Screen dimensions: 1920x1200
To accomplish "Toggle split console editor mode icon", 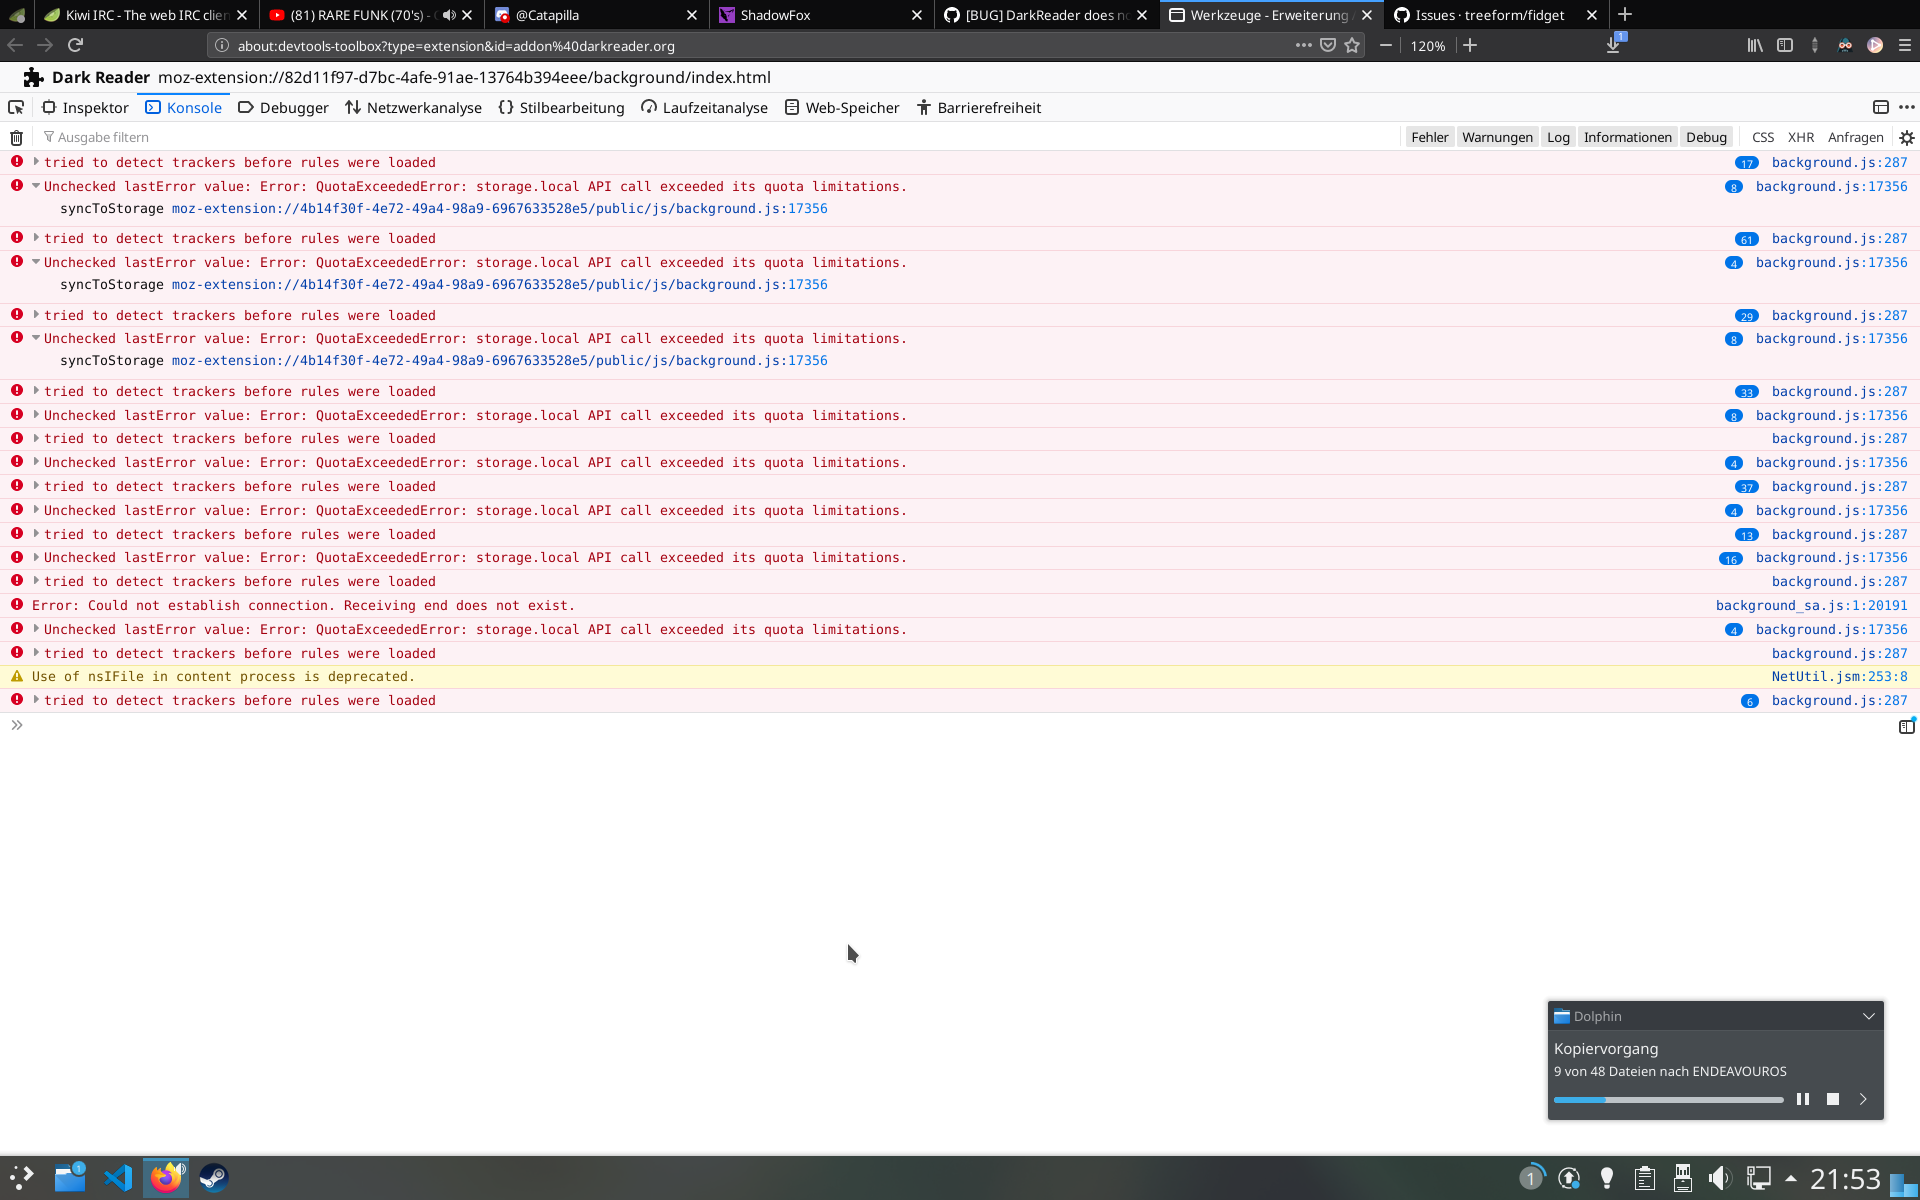I will pos(1906,727).
